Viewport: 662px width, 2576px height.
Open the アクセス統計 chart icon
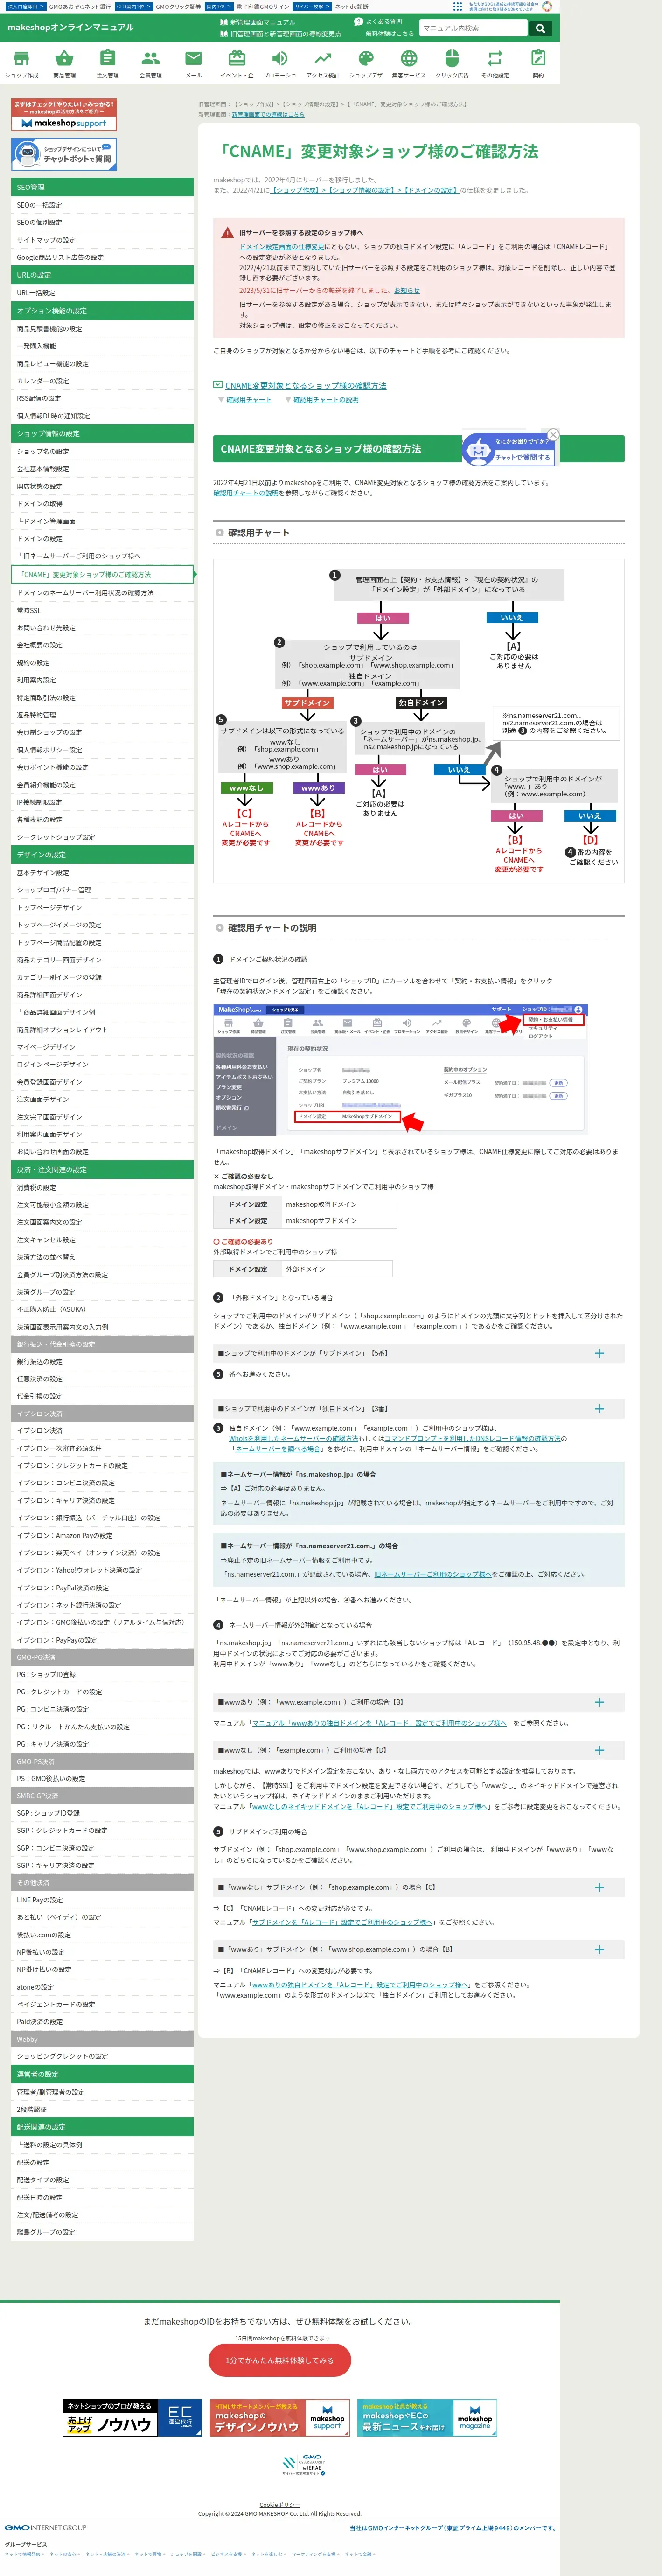coord(323,63)
